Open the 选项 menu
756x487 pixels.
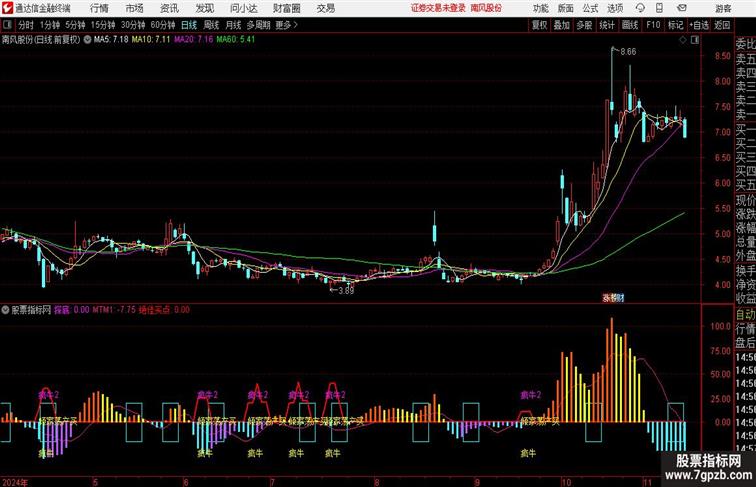pos(615,8)
